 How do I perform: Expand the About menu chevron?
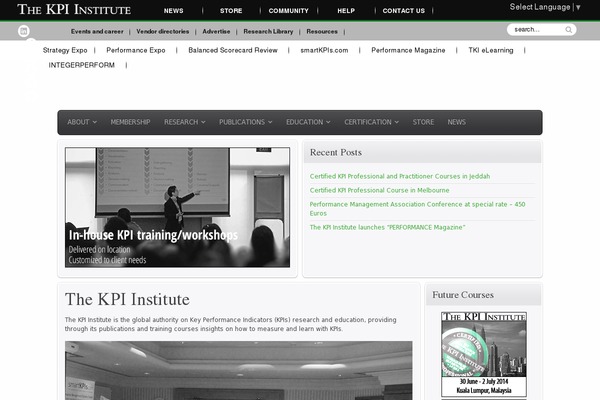tap(95, 122)
